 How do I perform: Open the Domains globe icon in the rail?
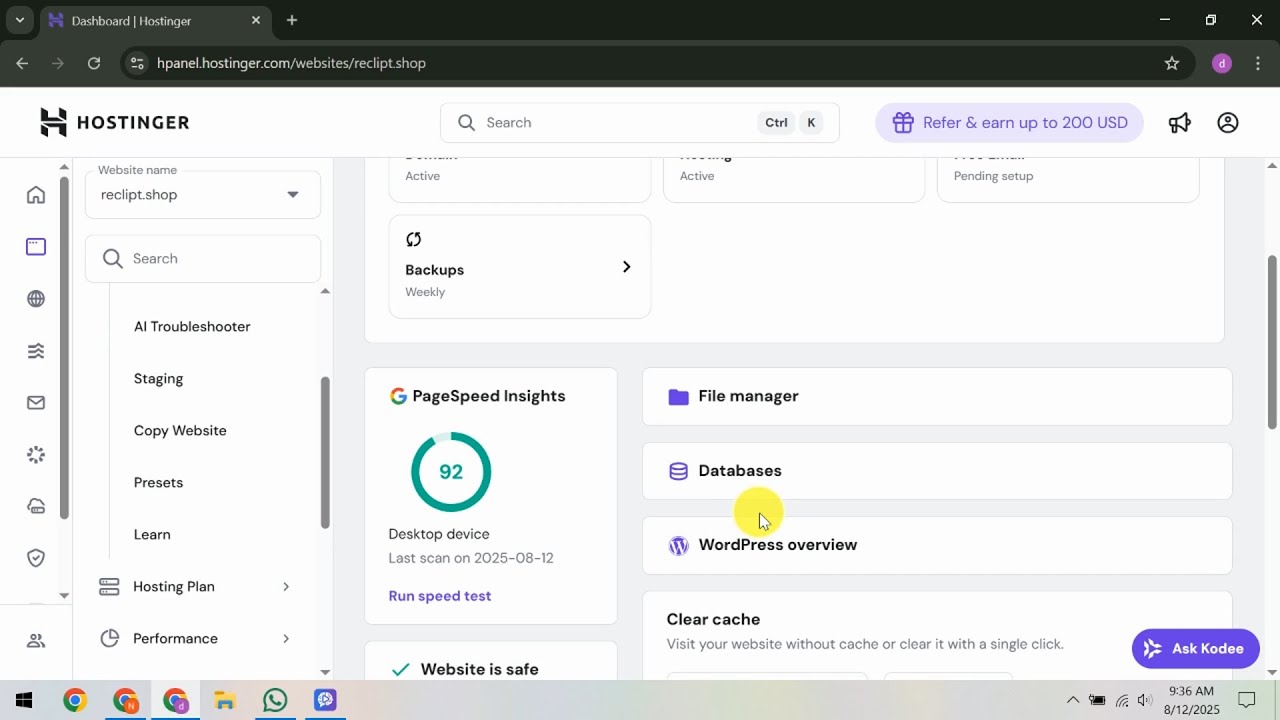click(x=36, y=299)
